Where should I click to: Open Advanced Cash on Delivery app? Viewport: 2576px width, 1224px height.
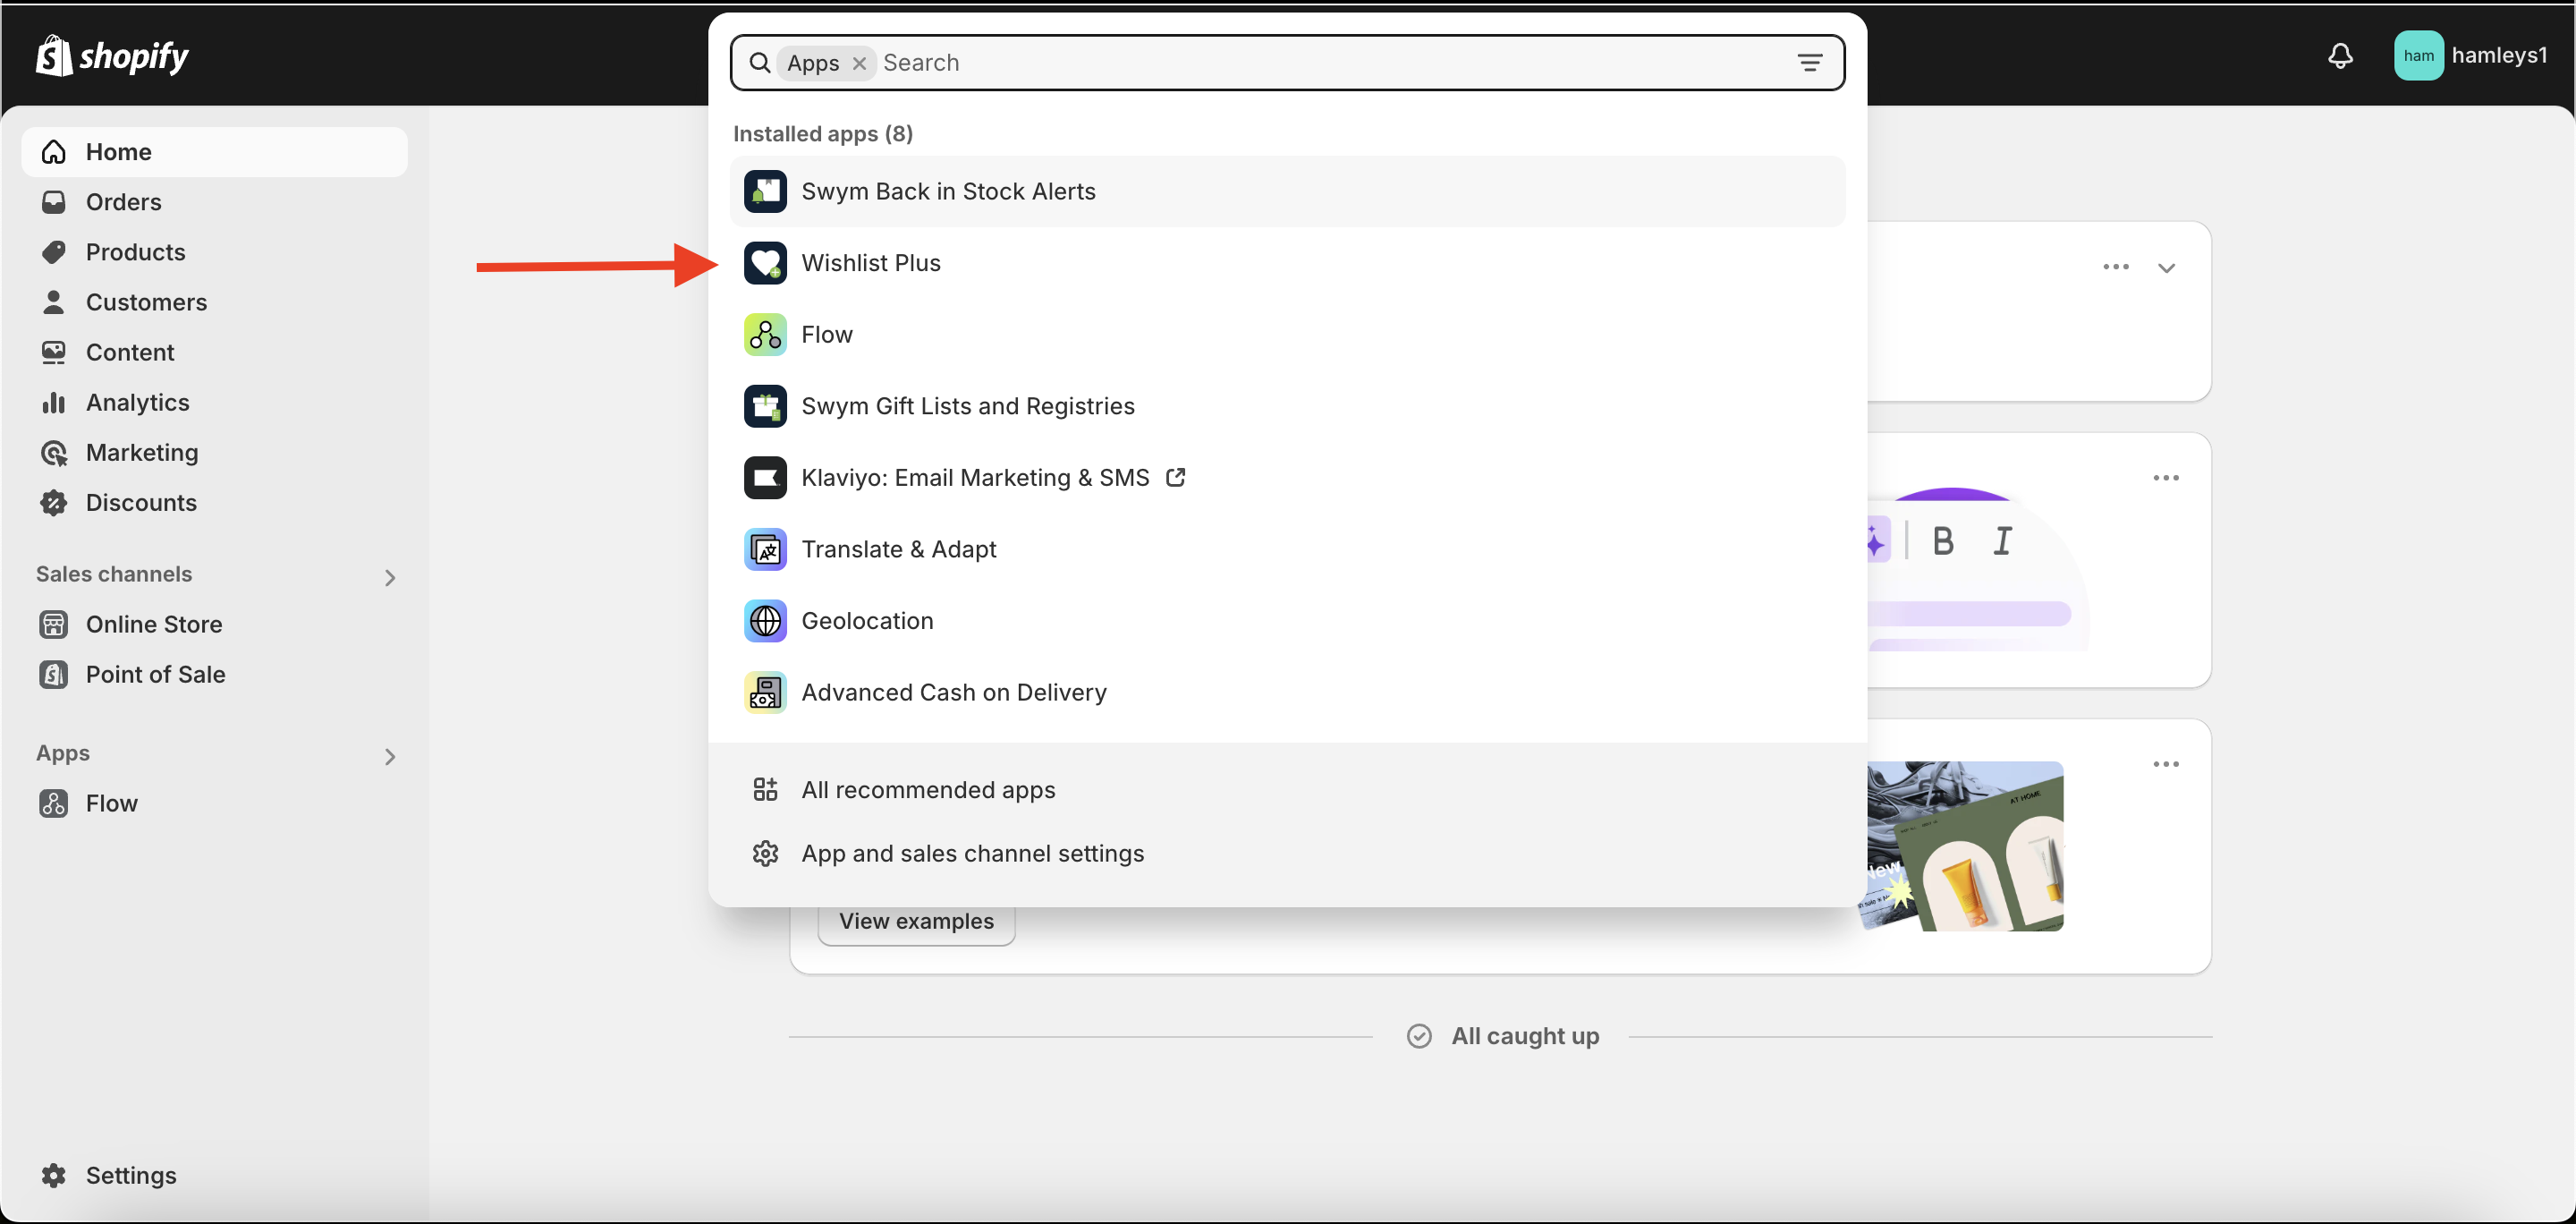[x=953, y=692]
